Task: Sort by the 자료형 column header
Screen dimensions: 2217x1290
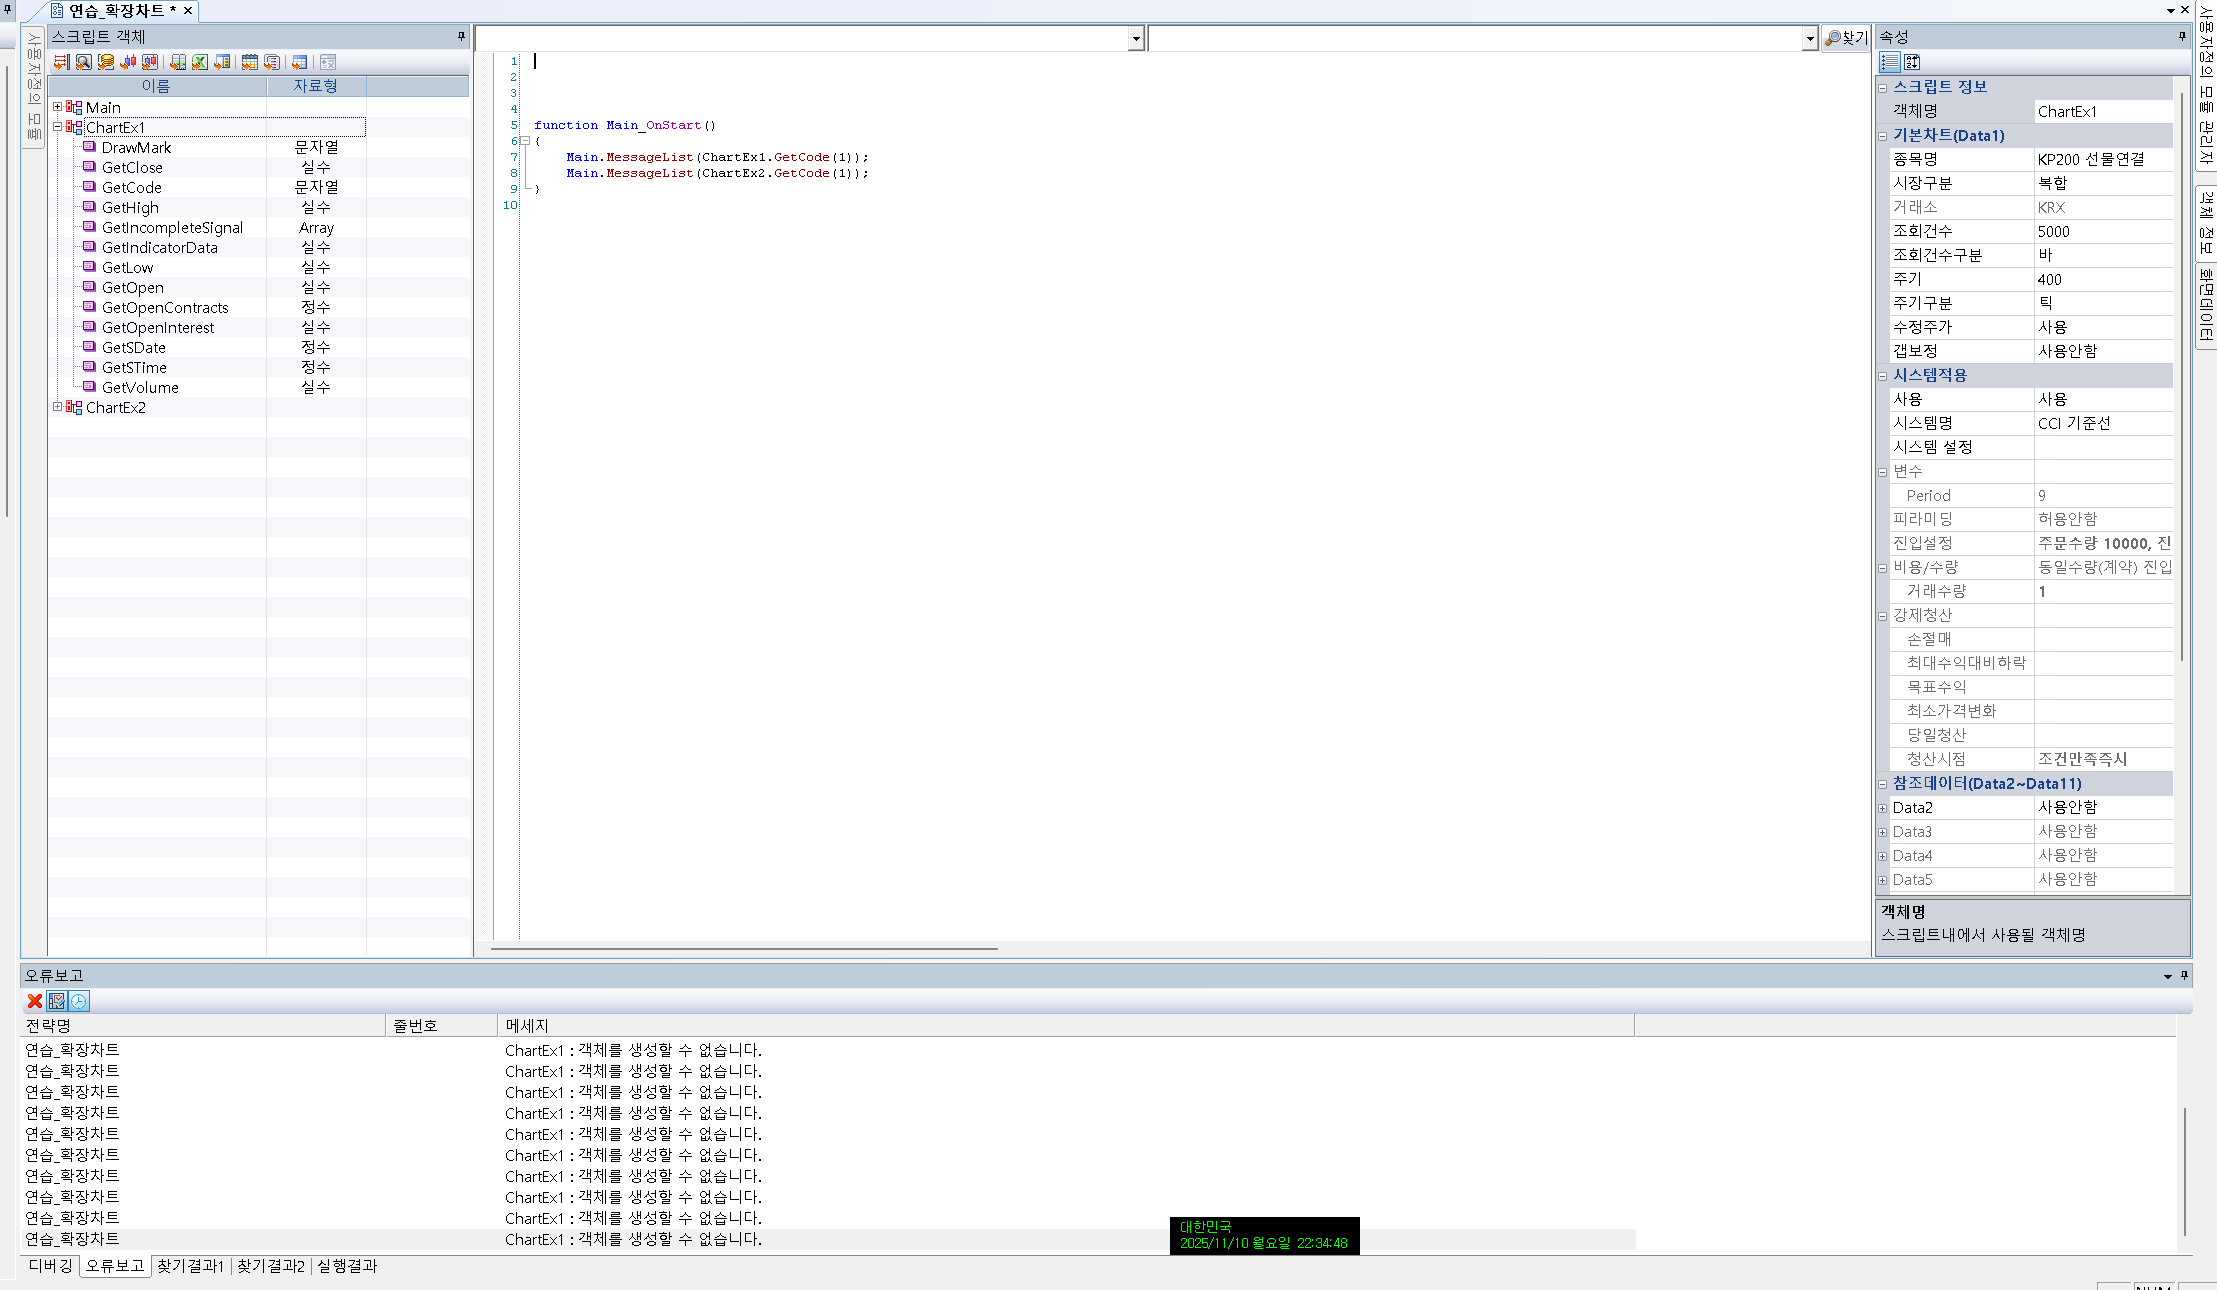Action: click(x=315, y=86)
